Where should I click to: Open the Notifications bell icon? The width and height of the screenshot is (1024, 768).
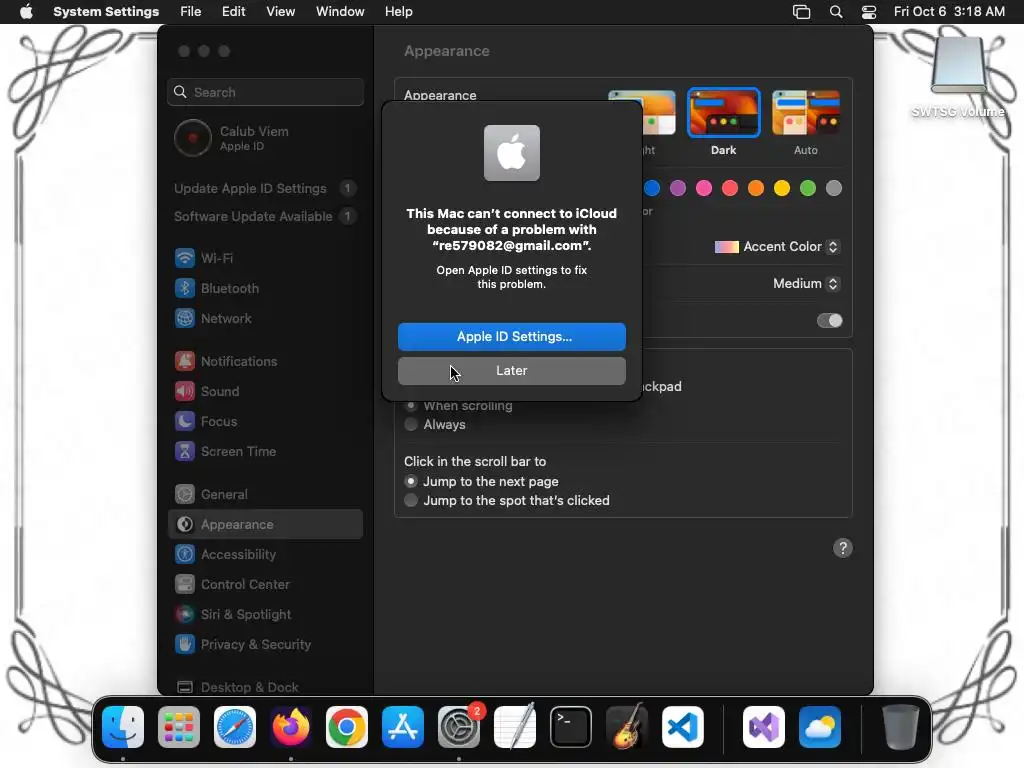coord(185,361)
